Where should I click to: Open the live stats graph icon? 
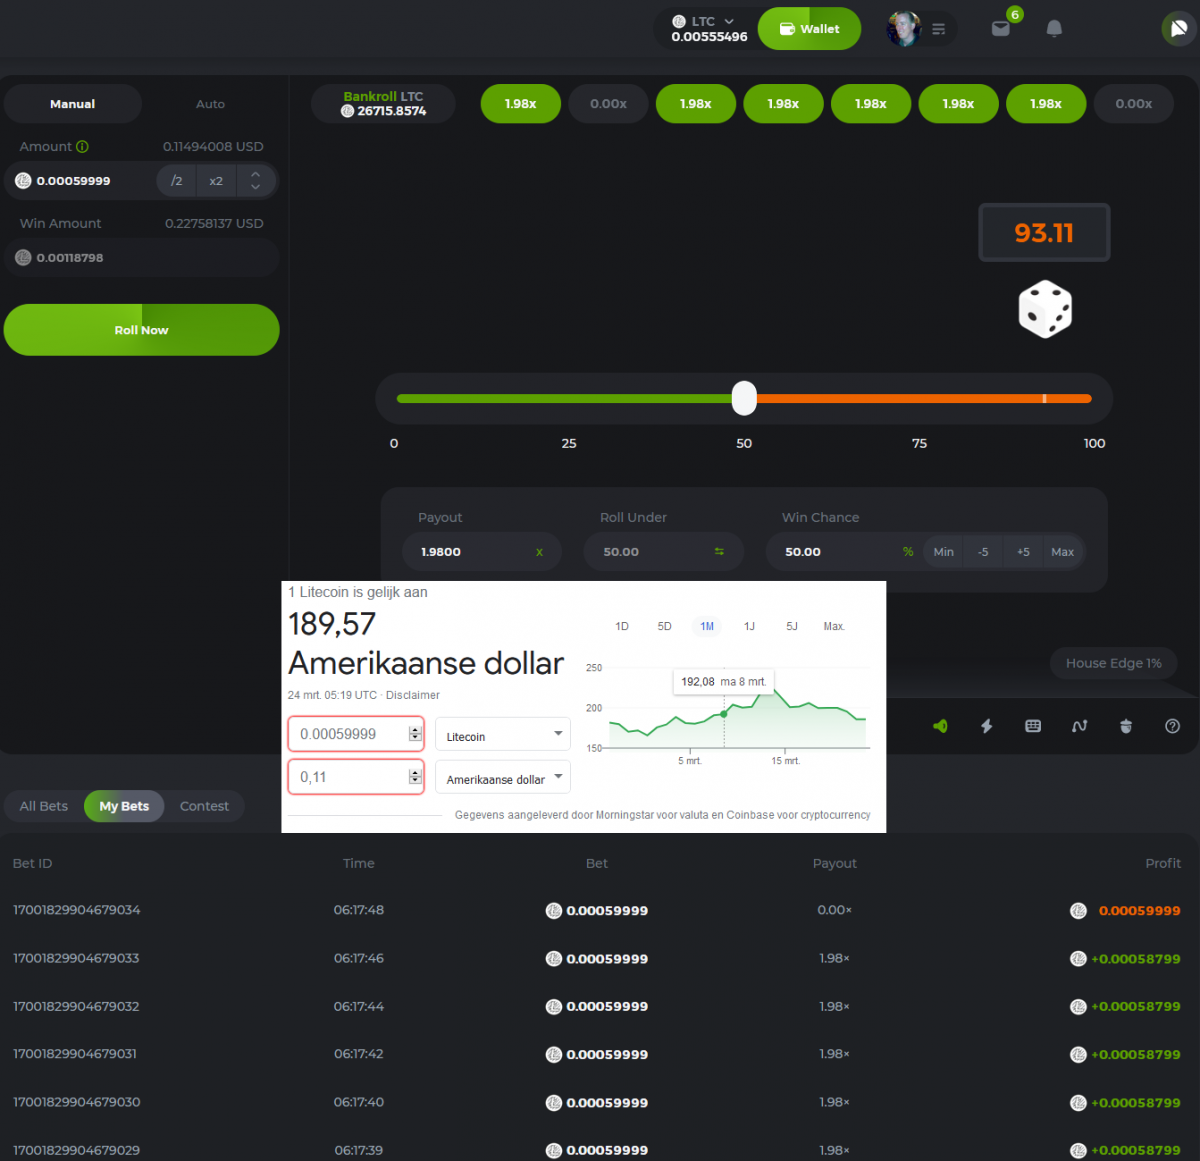tap(1079, 726)
